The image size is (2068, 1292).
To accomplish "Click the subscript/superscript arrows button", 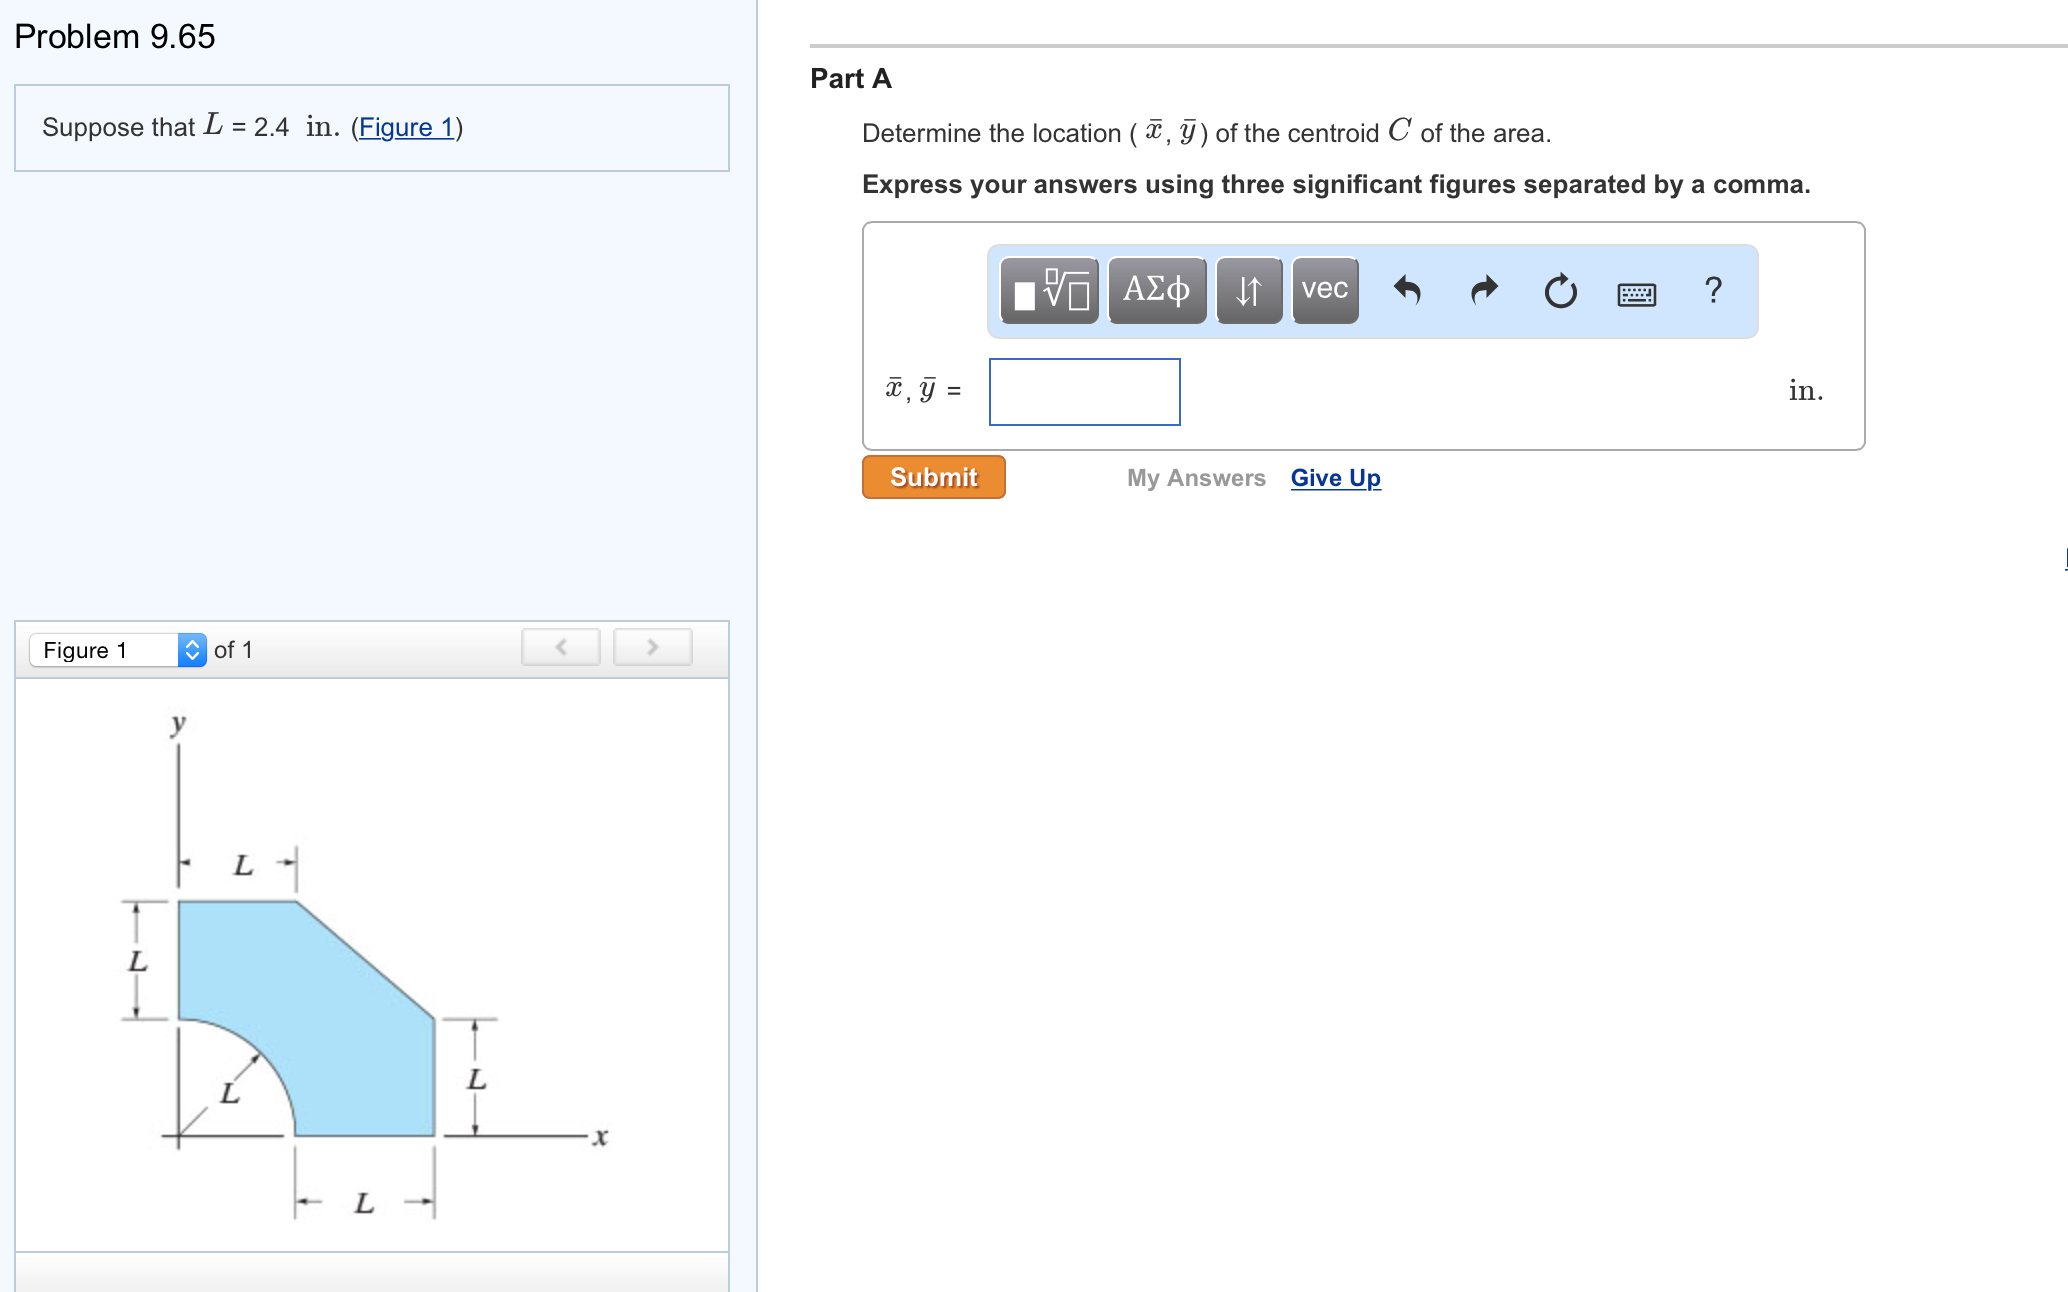I will point(1249,291).
